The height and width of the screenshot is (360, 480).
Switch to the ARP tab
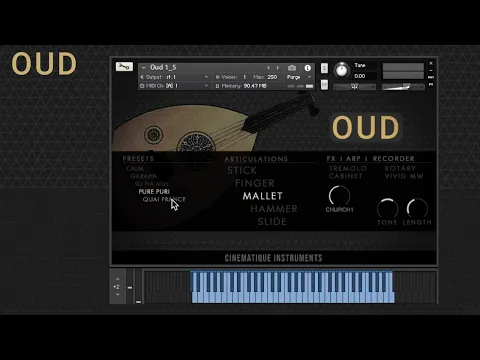353,159
